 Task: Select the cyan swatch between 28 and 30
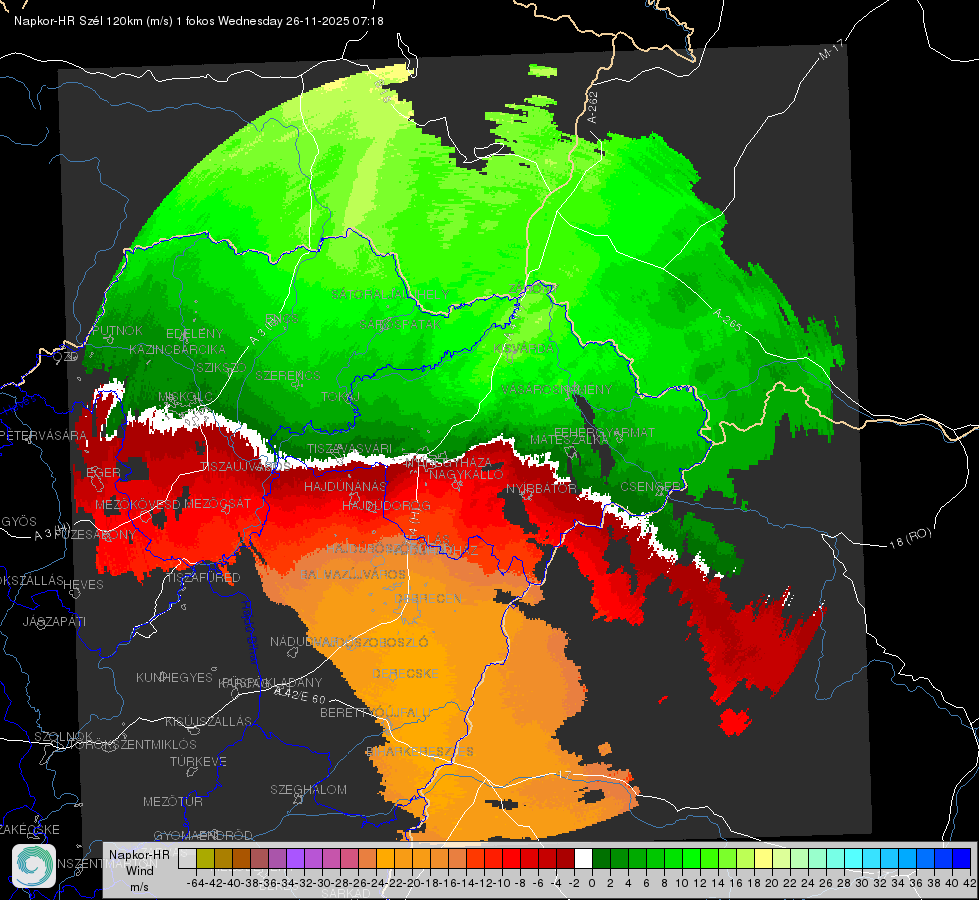(854, 859)
